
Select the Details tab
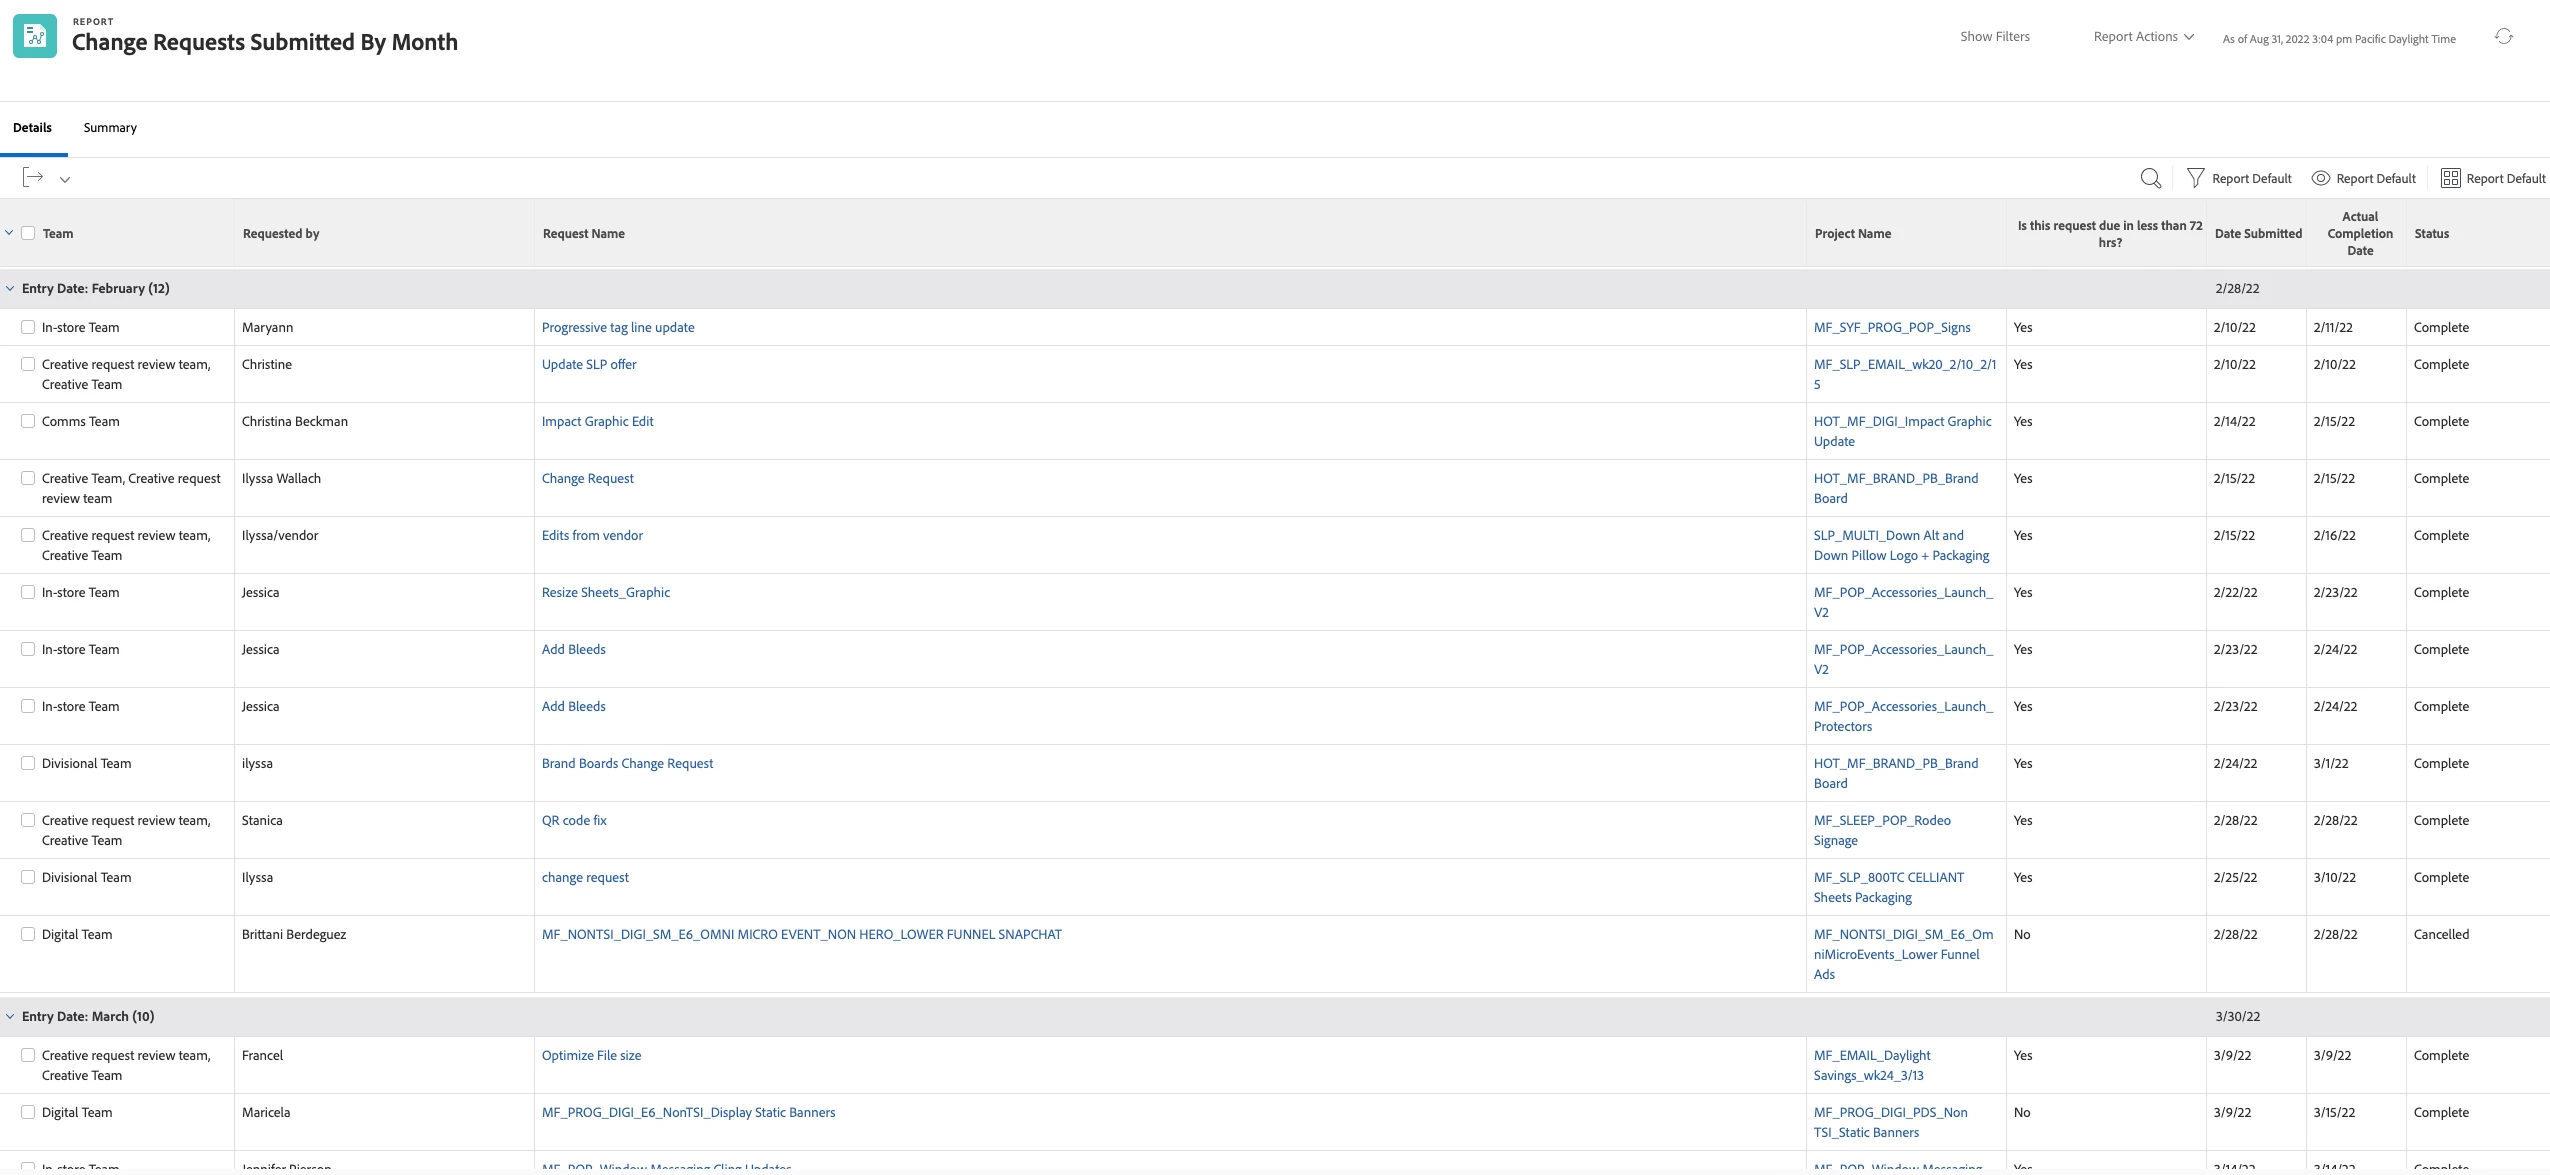[32, 128]
